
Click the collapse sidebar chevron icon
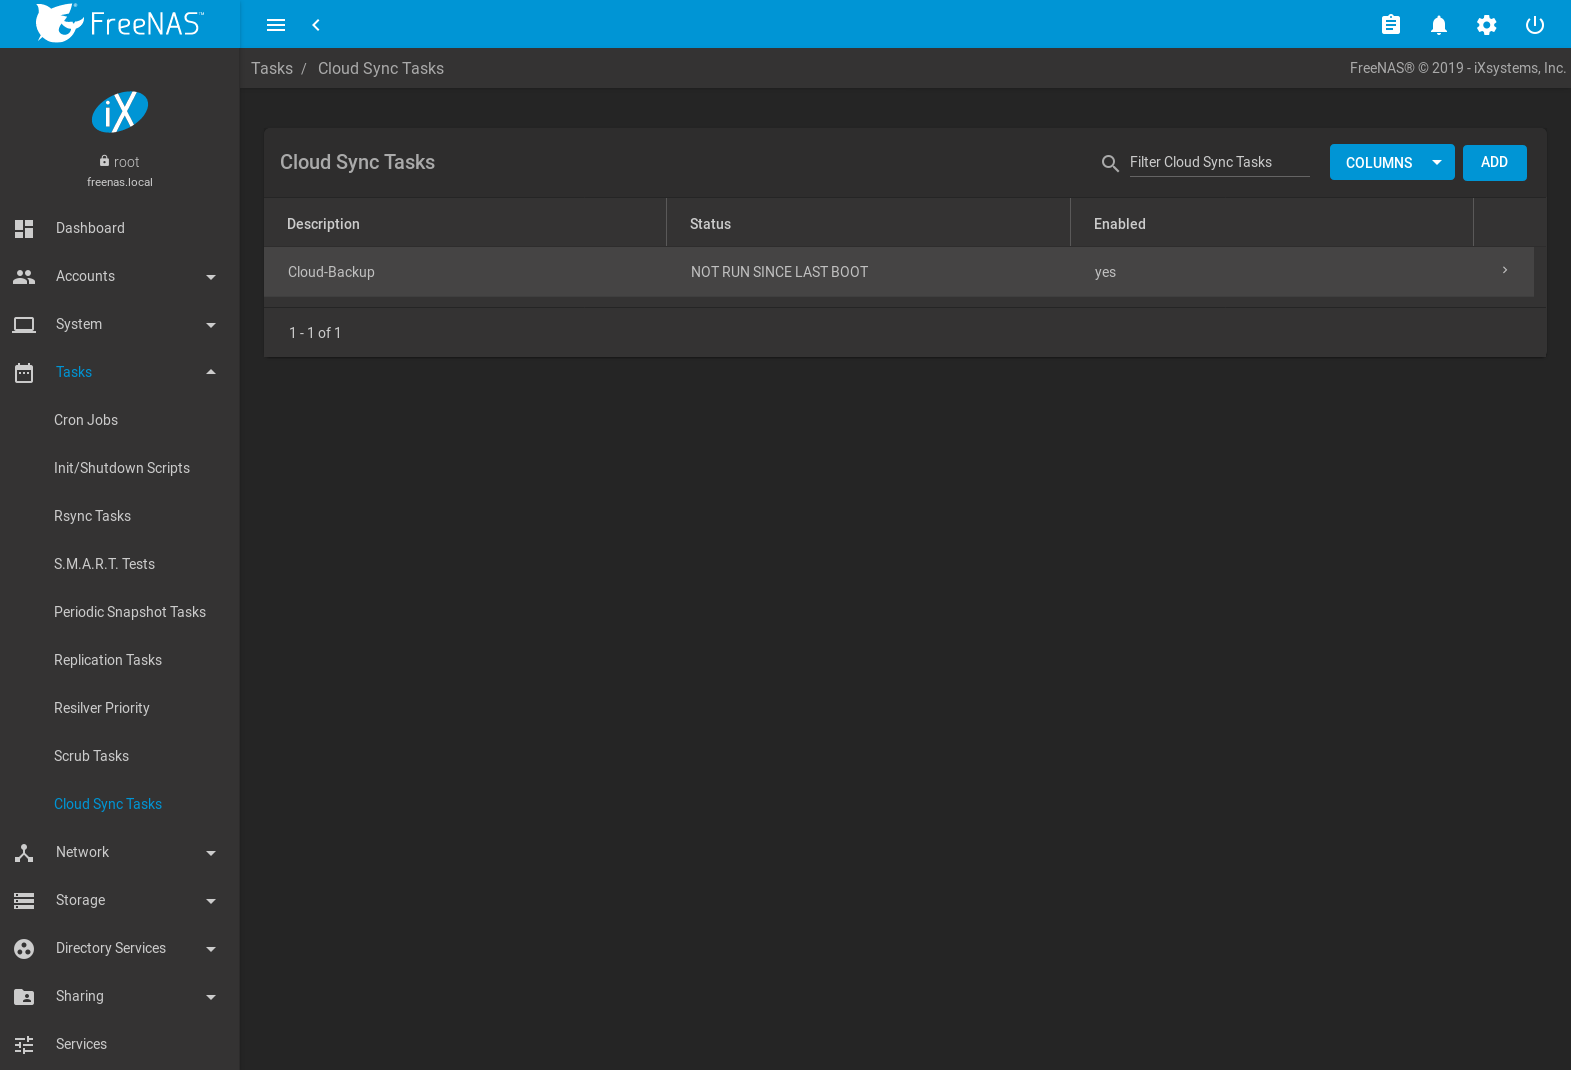click(x=316, y=25)
